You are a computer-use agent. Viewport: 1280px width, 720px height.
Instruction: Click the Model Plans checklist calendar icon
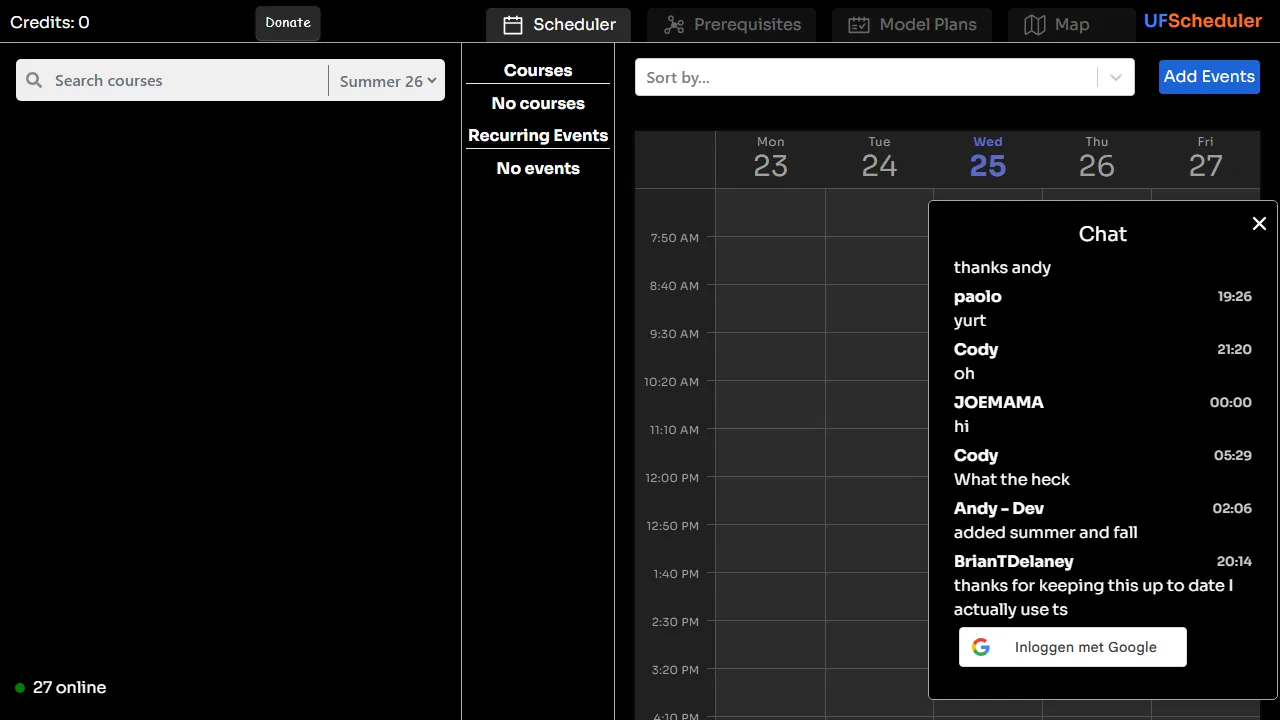click(858, 24)
